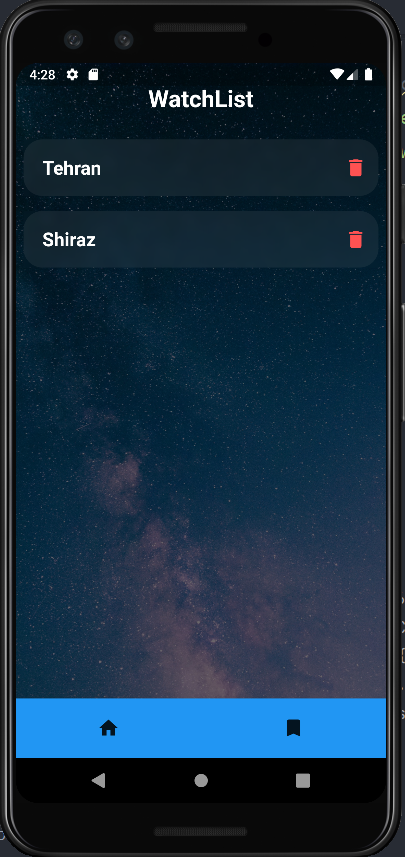Tap the Android home circle button
405x857 pixels.
tap(201, 780)
